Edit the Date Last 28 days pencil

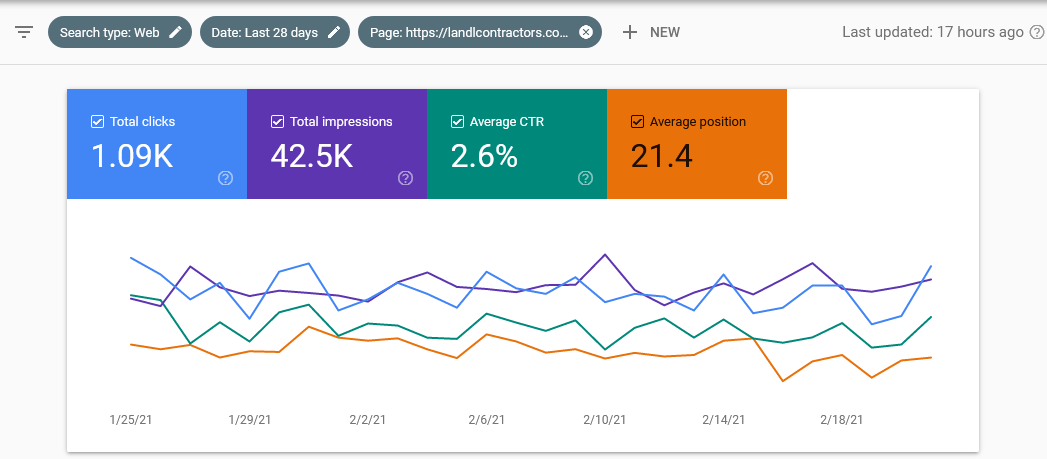click(334, 32)
